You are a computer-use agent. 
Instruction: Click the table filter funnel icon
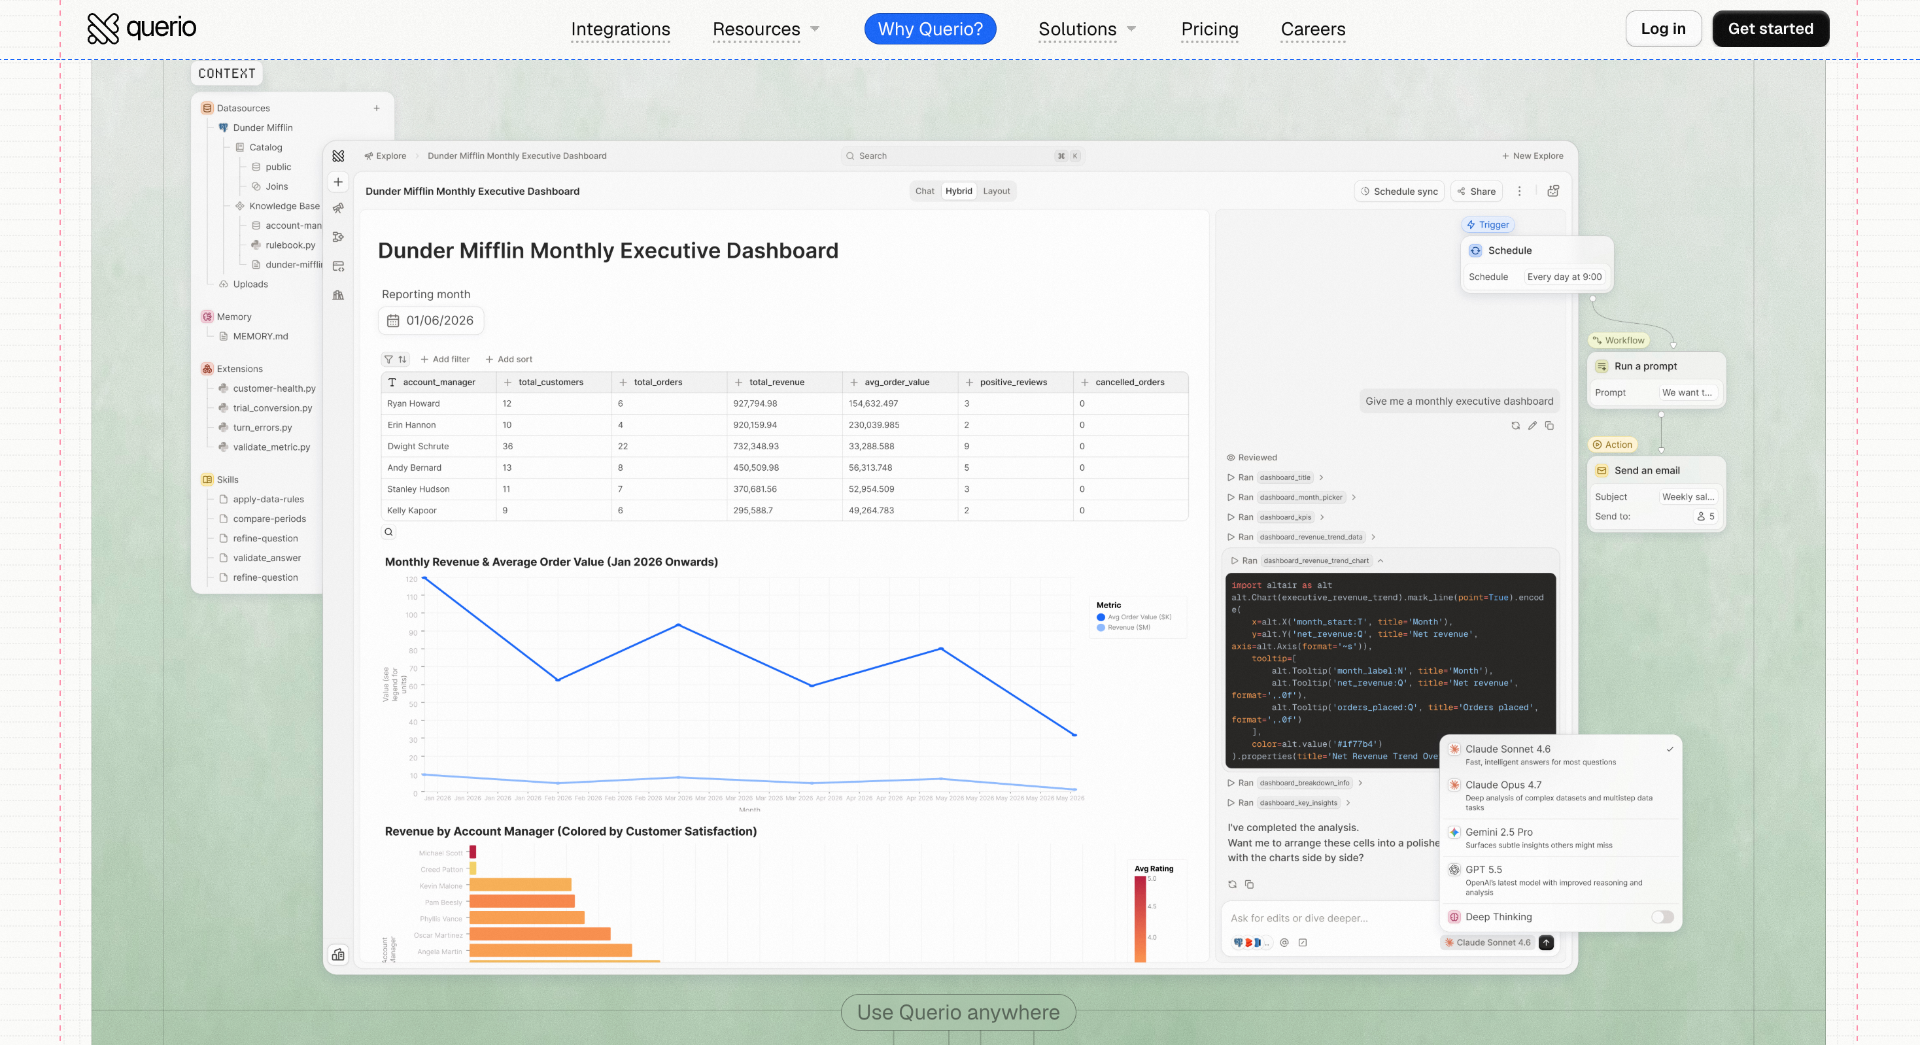tap(389, 359)
